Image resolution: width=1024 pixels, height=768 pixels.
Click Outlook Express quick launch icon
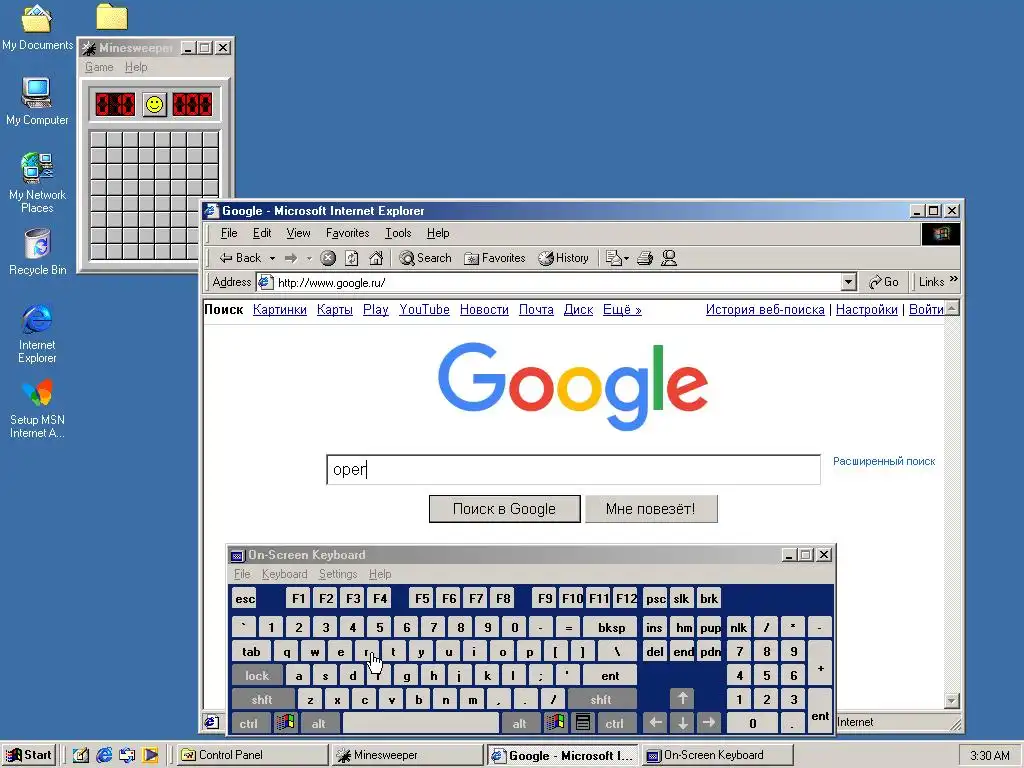127,755
